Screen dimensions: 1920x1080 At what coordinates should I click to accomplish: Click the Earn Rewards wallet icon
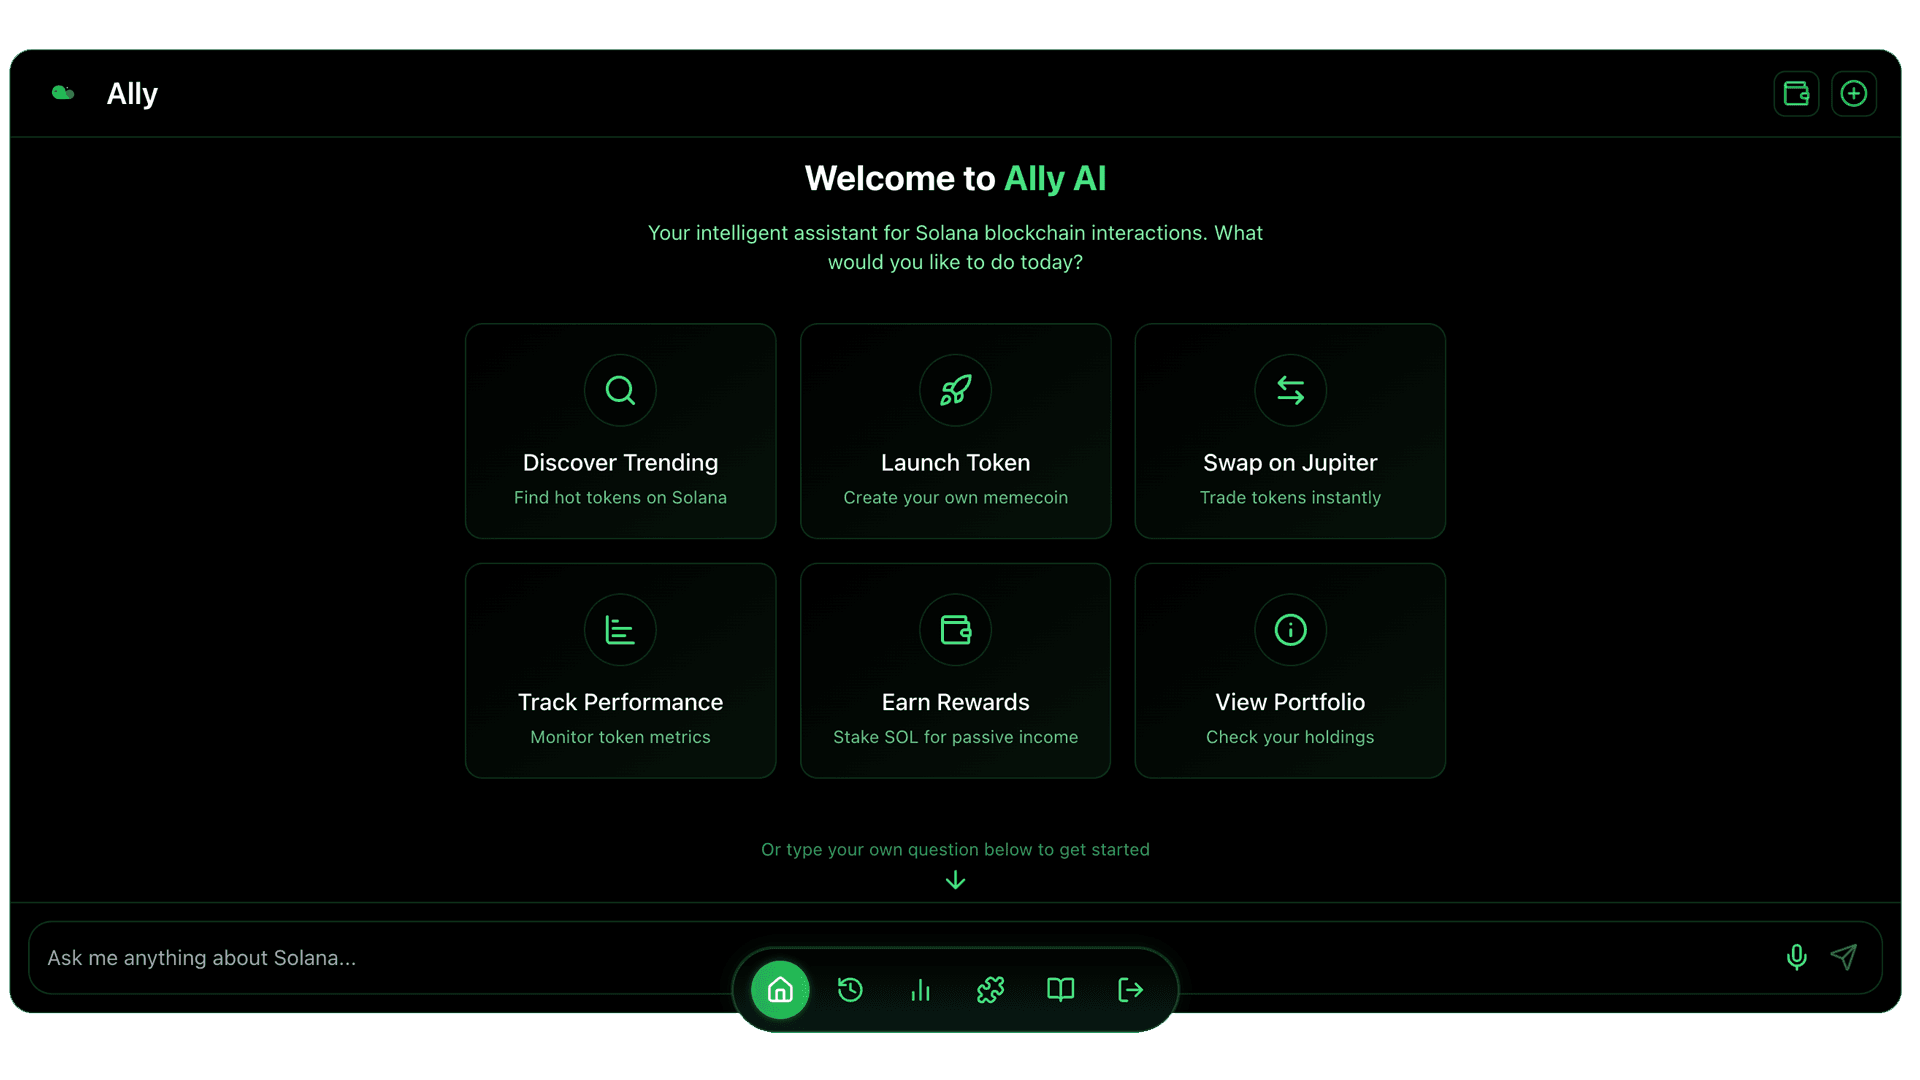click(x=955, y=629)
